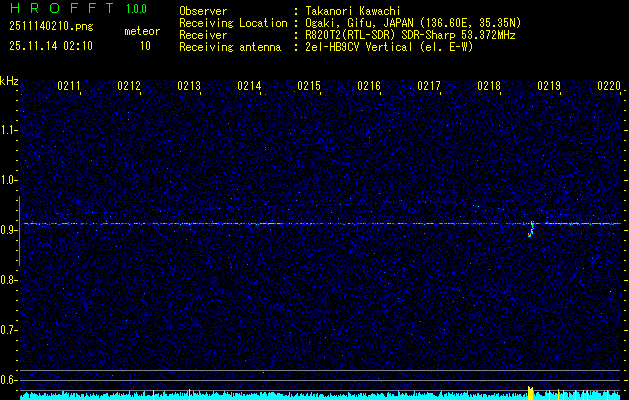The width and height of the screenshot is (629, 400).
Task: Click the thick yellow detection bar at bottom
Action: coord(531,393)
